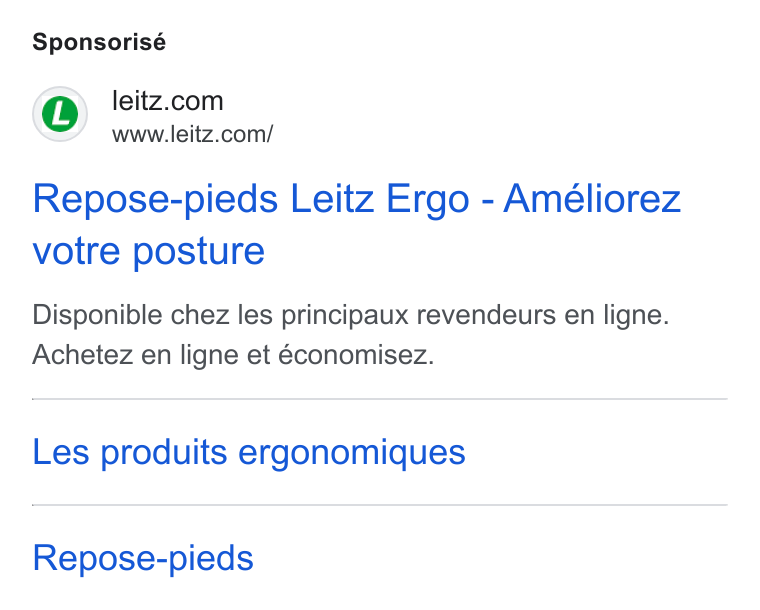The image size is (760, 610).
Task: Click the 'Sponsorisé' label
Action: click(x=99, y=42)
